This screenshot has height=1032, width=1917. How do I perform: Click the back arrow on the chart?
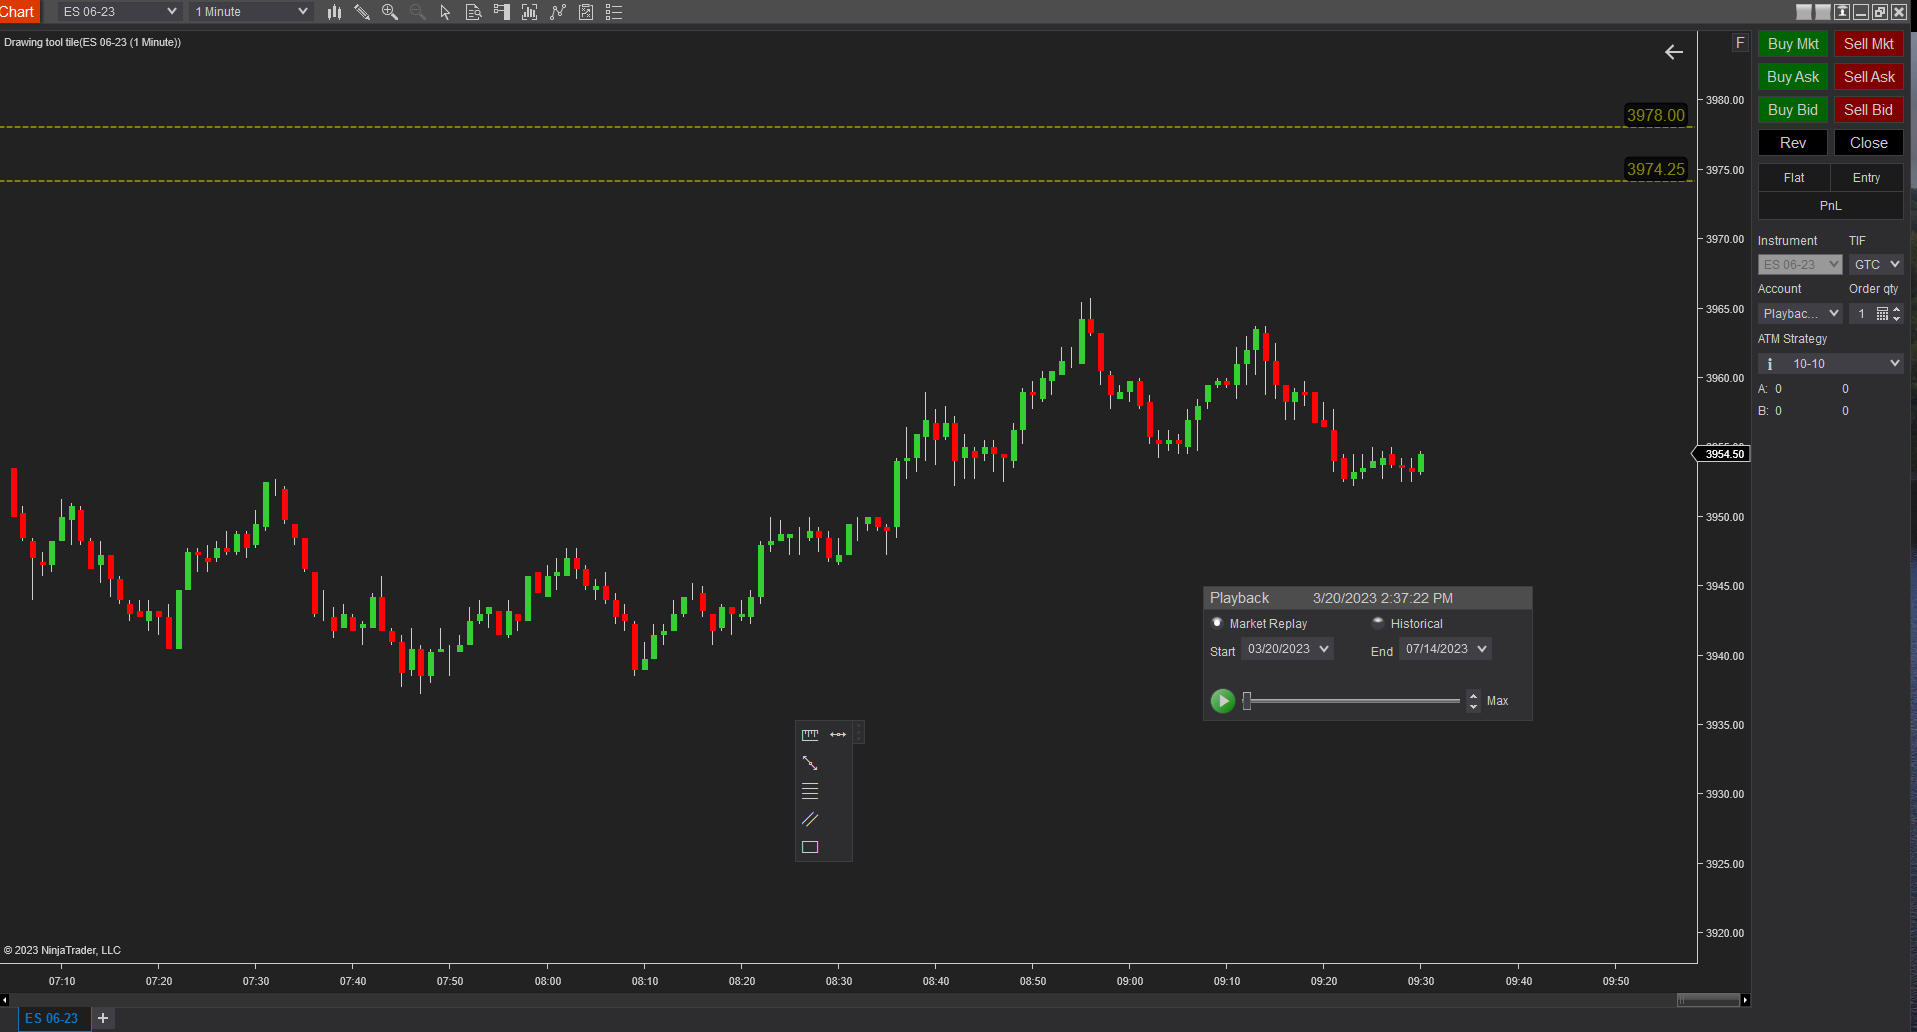click(x=1674, y=52)
